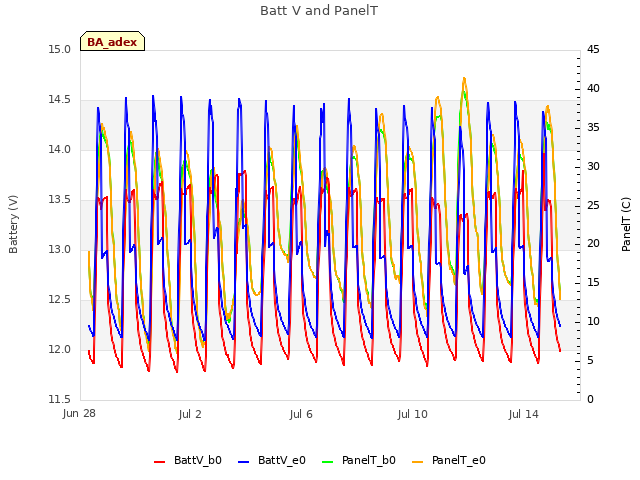Viewport: 640px width, 480px height.
Task: Click the Jun 28 date tick label
Action: 79,414
